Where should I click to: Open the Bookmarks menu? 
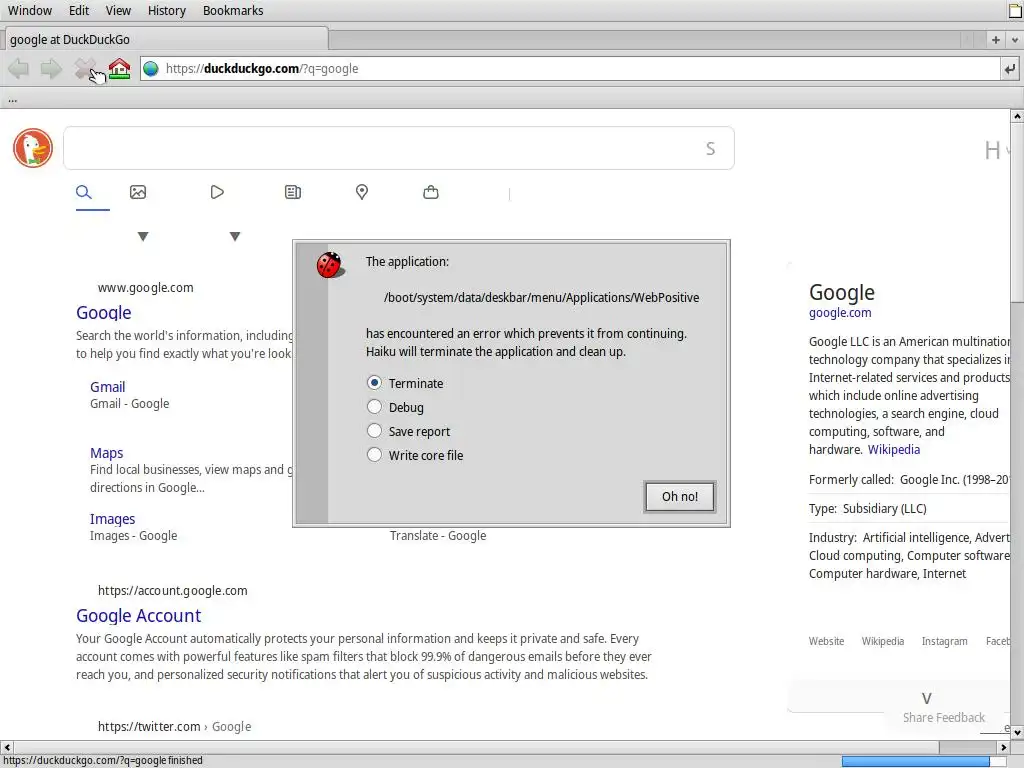pyautogui.click(x=233, y=10)
